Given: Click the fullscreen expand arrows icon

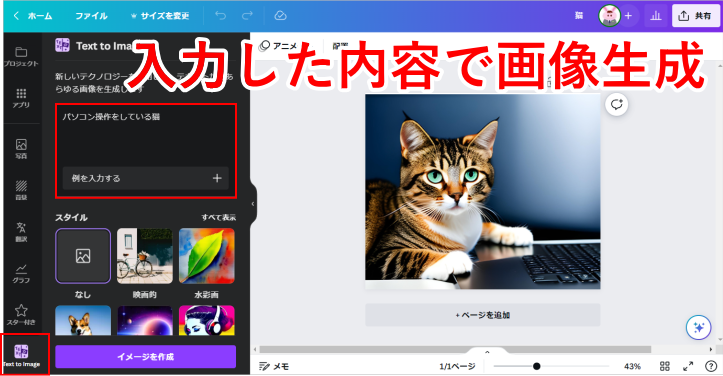Looking at the screenshot, I should [x=688, y=366].
